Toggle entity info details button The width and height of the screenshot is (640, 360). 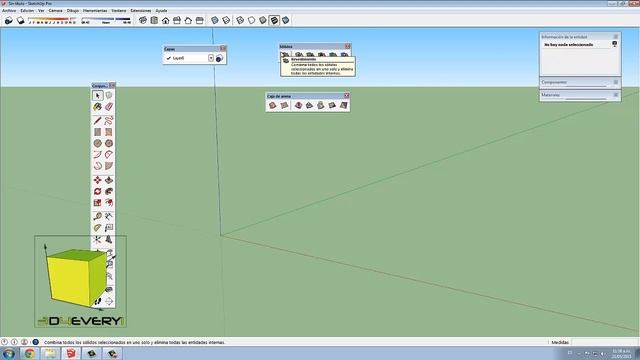click(614, 44)
